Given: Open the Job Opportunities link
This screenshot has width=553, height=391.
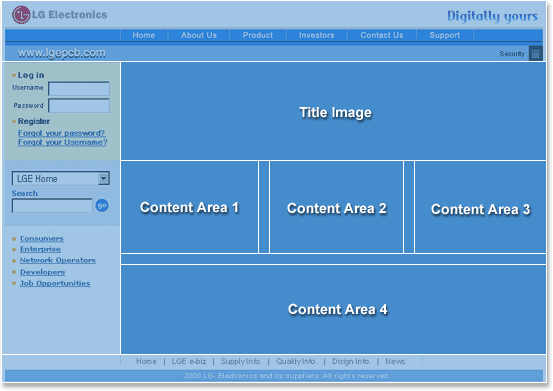Looking at the screenshot, I should pos(55,283).
